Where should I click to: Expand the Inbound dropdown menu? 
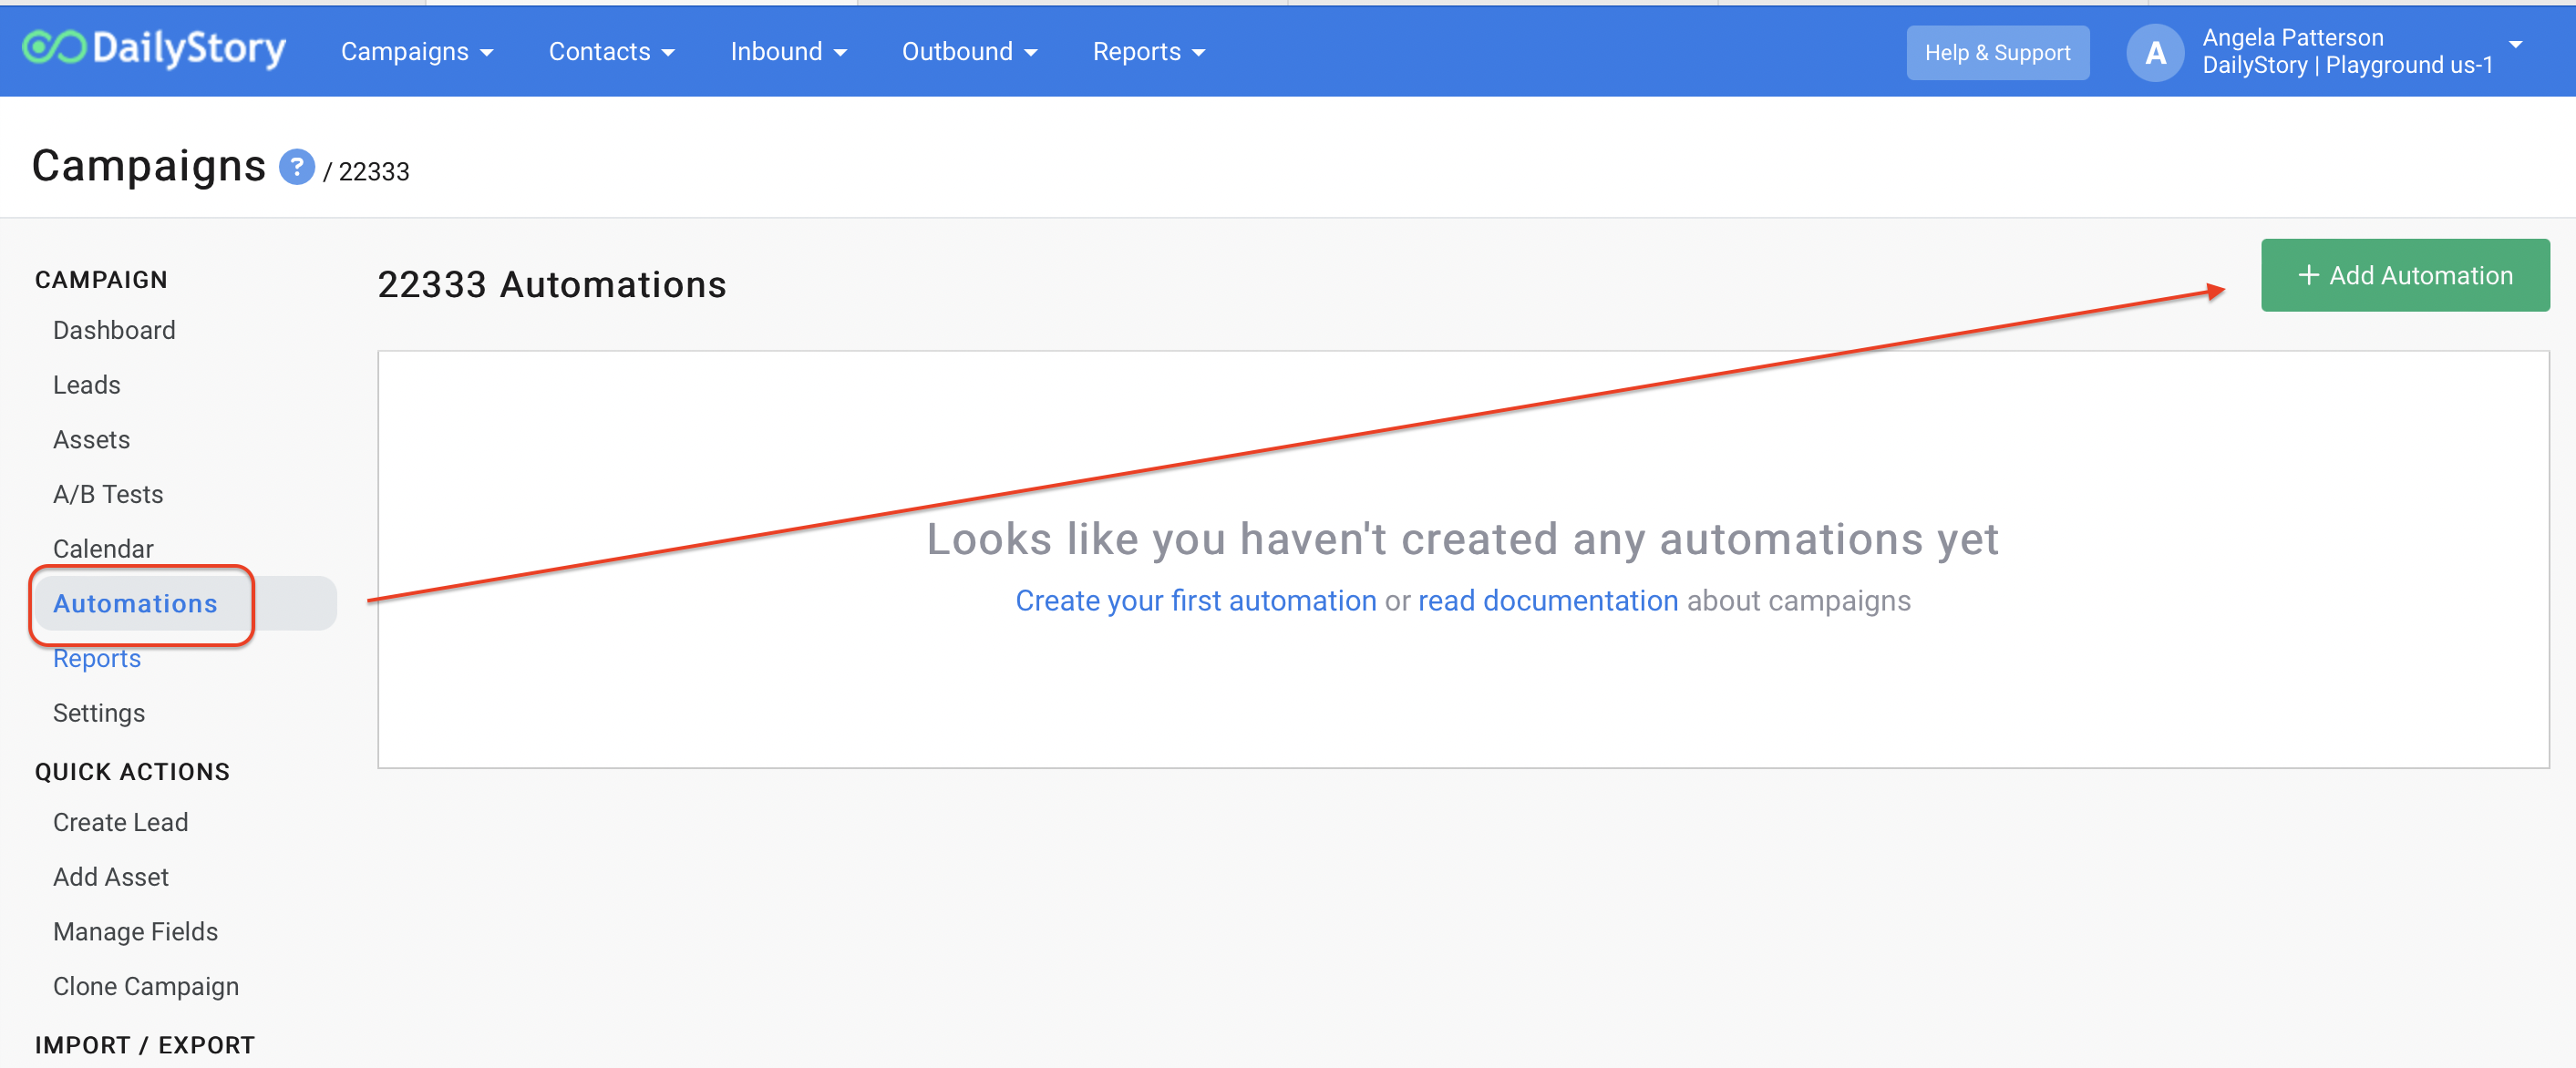pyautogui.click(x=788, y=52)
